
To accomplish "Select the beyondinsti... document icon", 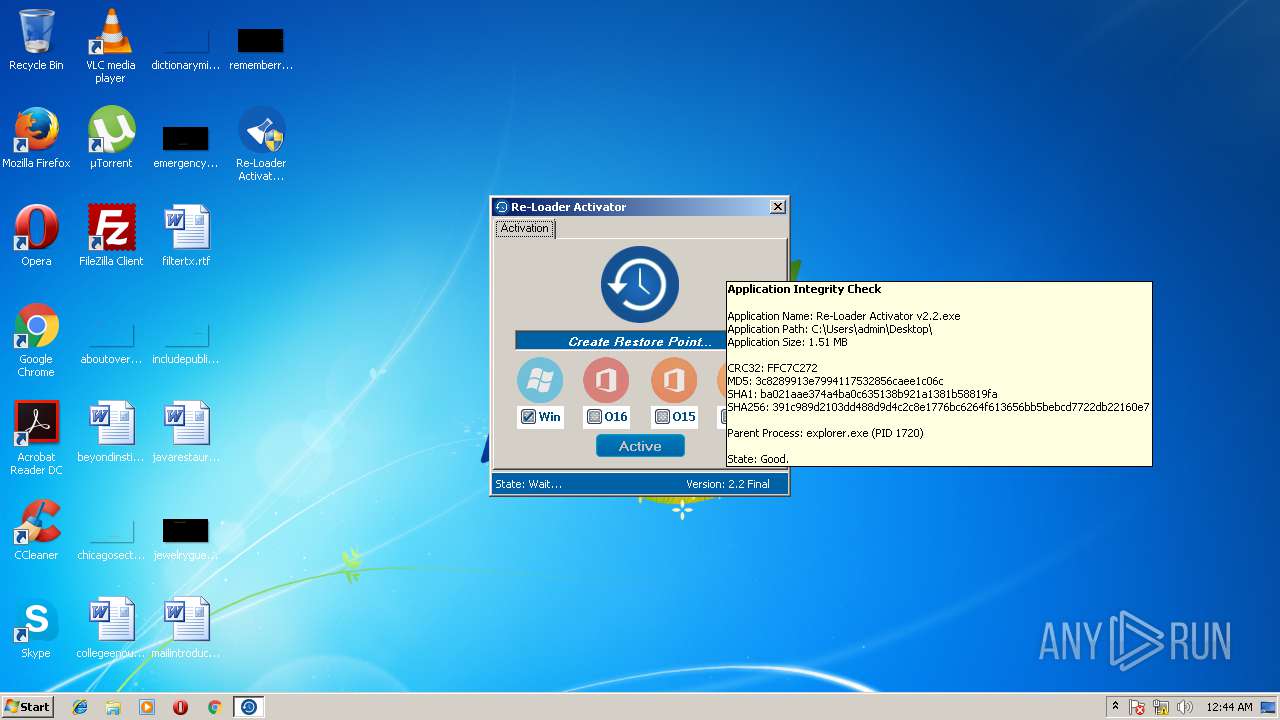I will 111,432.
